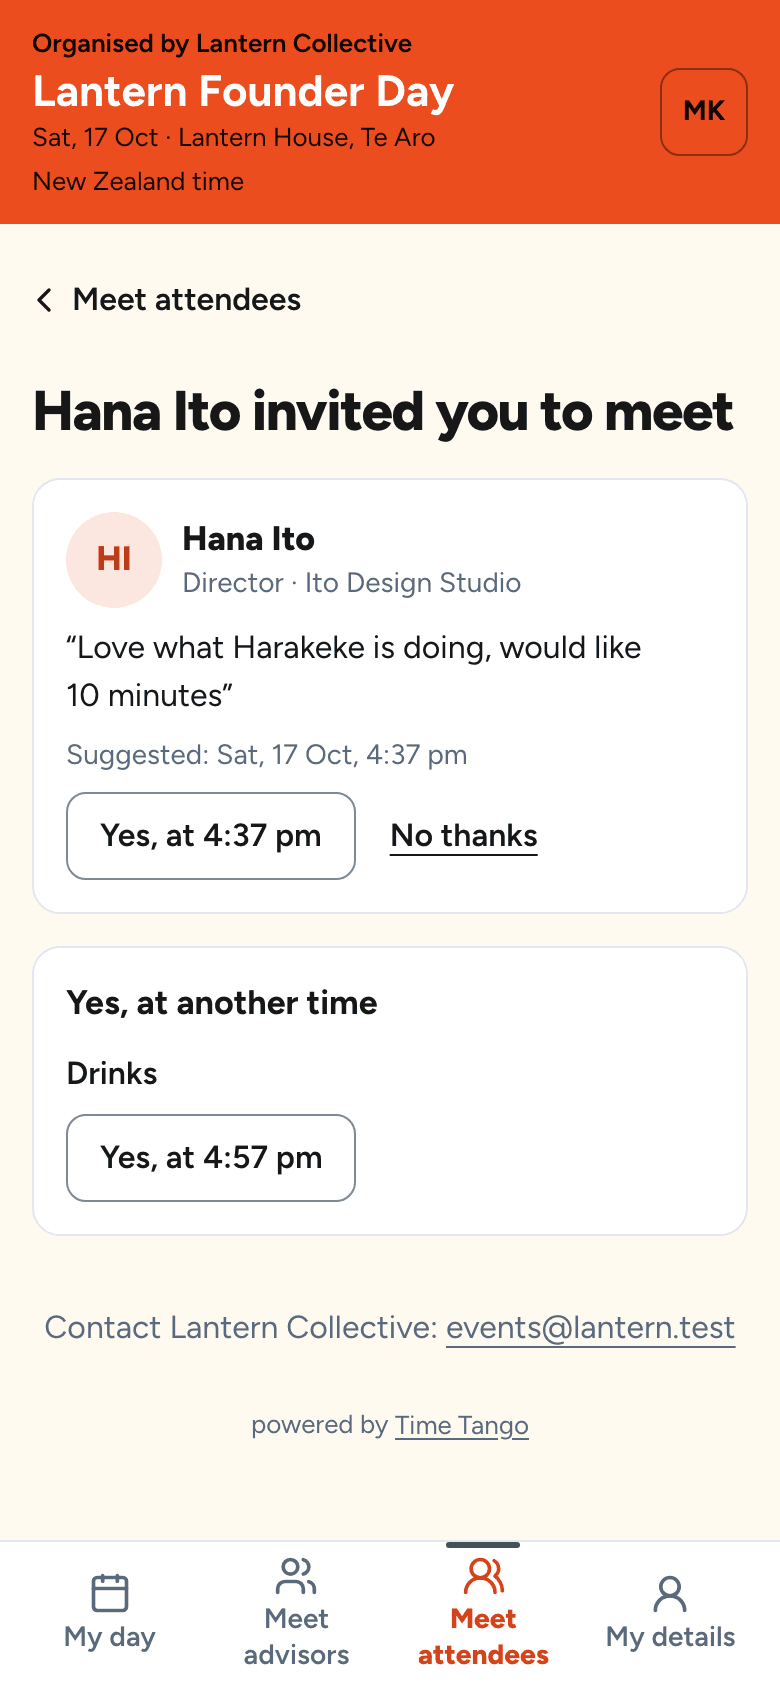Open the Meet advisors tab

click(297, 1614)
